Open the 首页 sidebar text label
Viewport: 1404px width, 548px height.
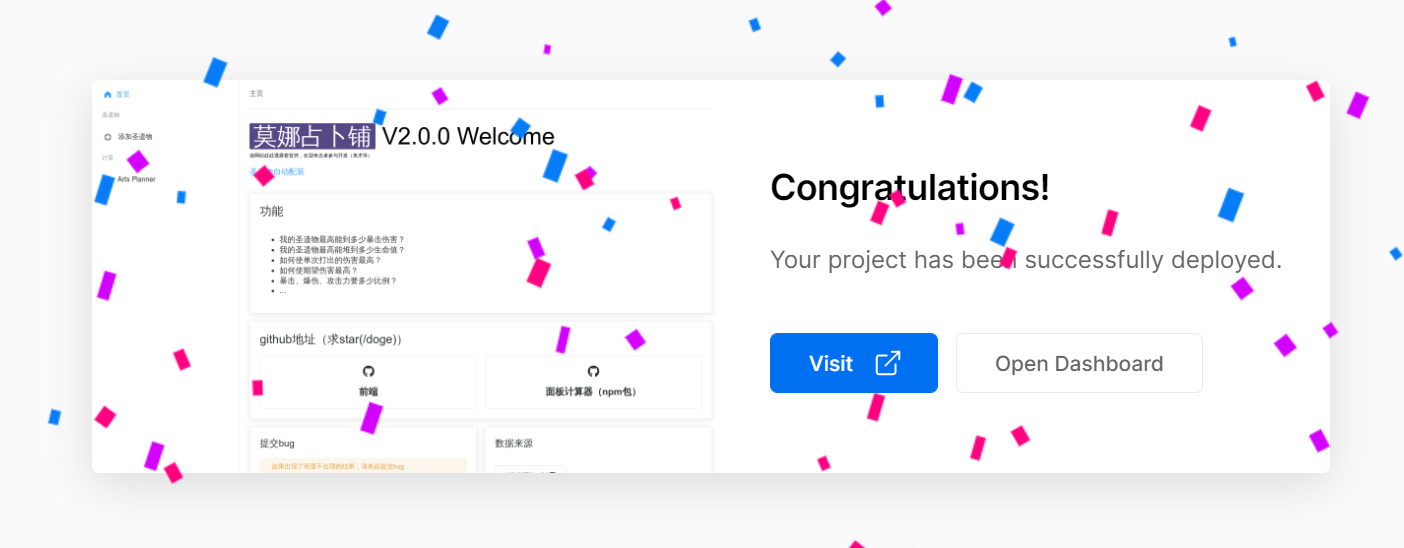click(x=123, y=94)
